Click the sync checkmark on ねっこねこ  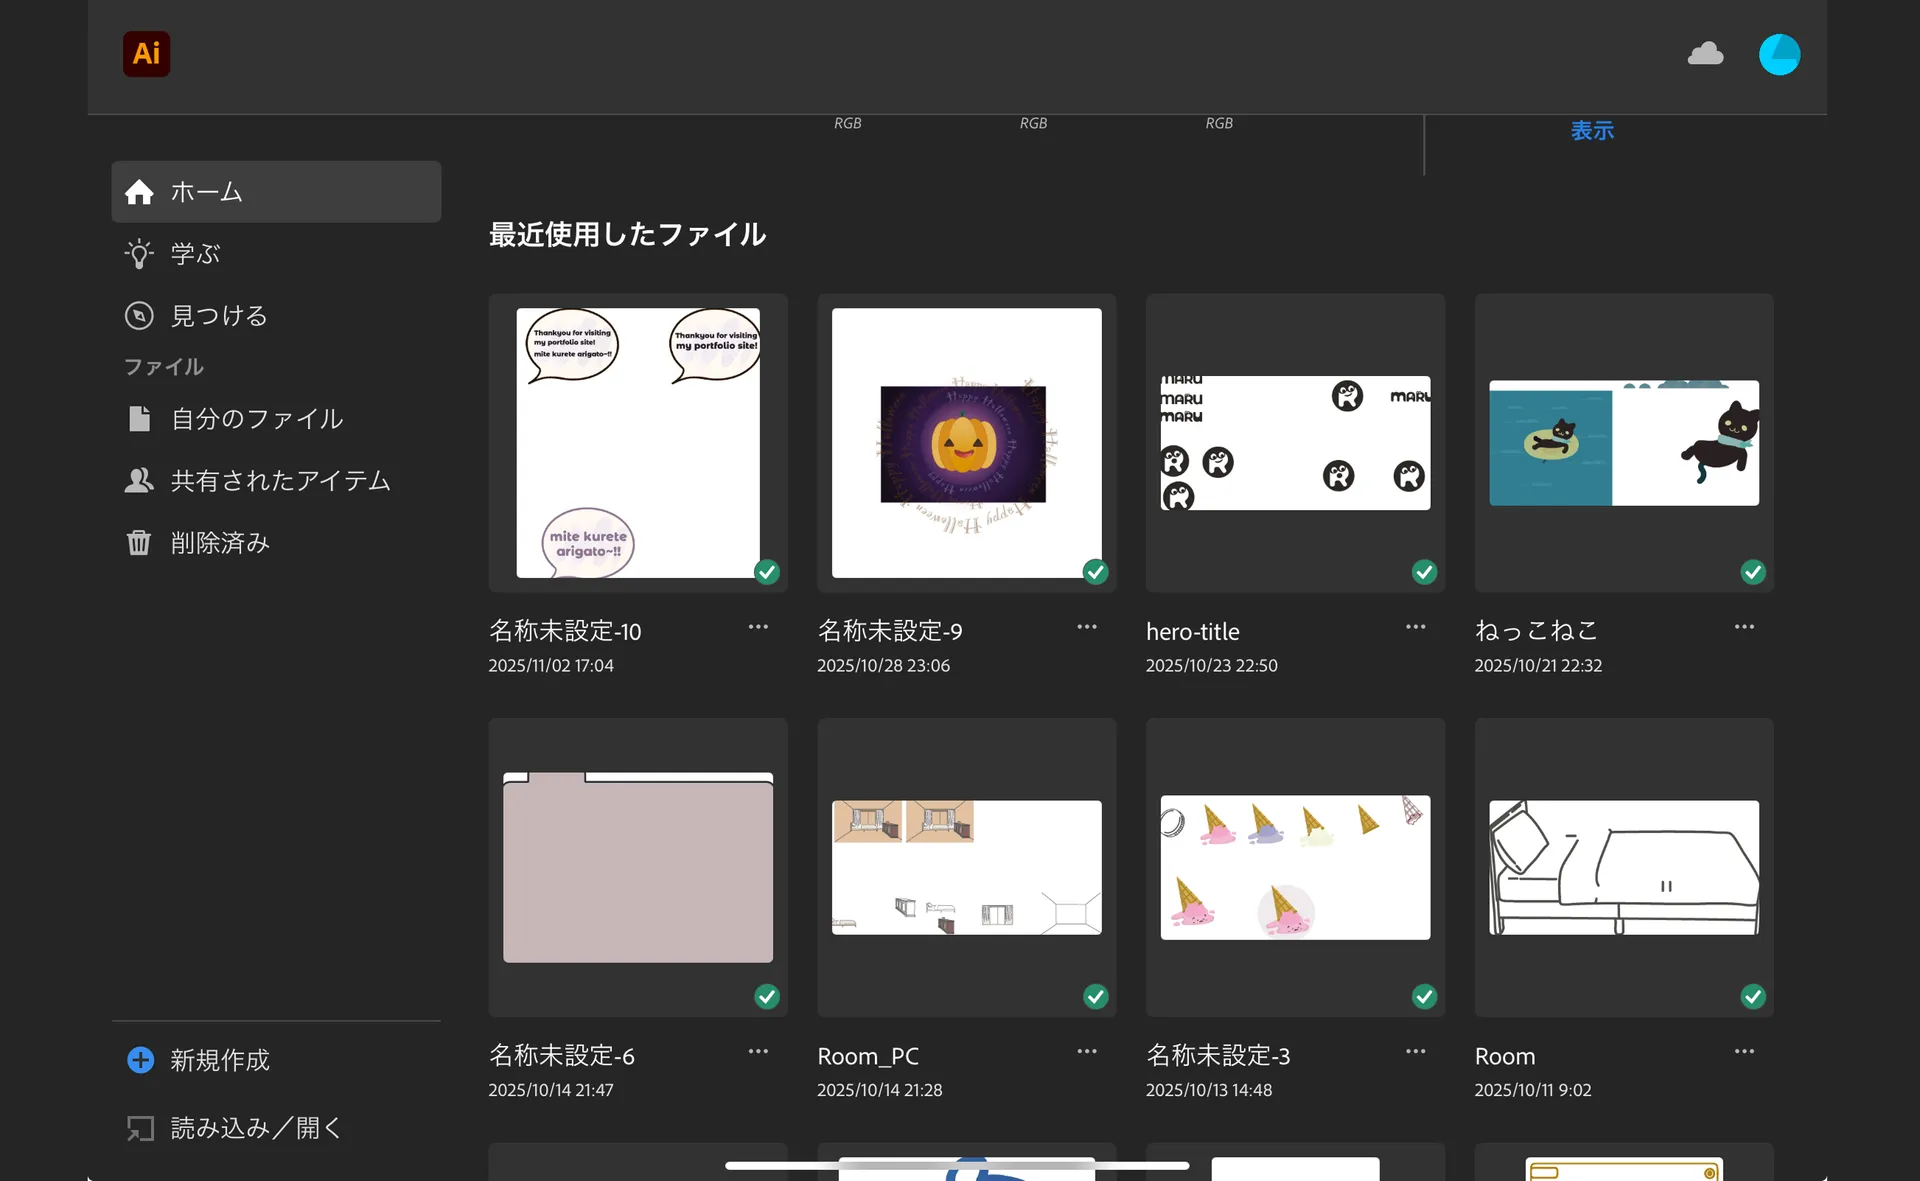(x=1752, y=572)
